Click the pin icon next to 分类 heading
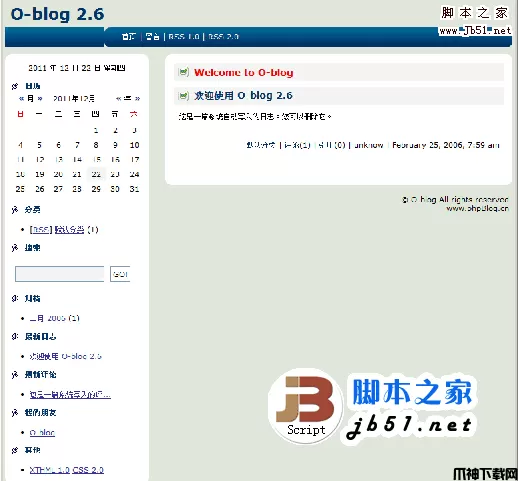Image resolution: width=518 pixels, height=481 pixels. (x=15, y=210)
